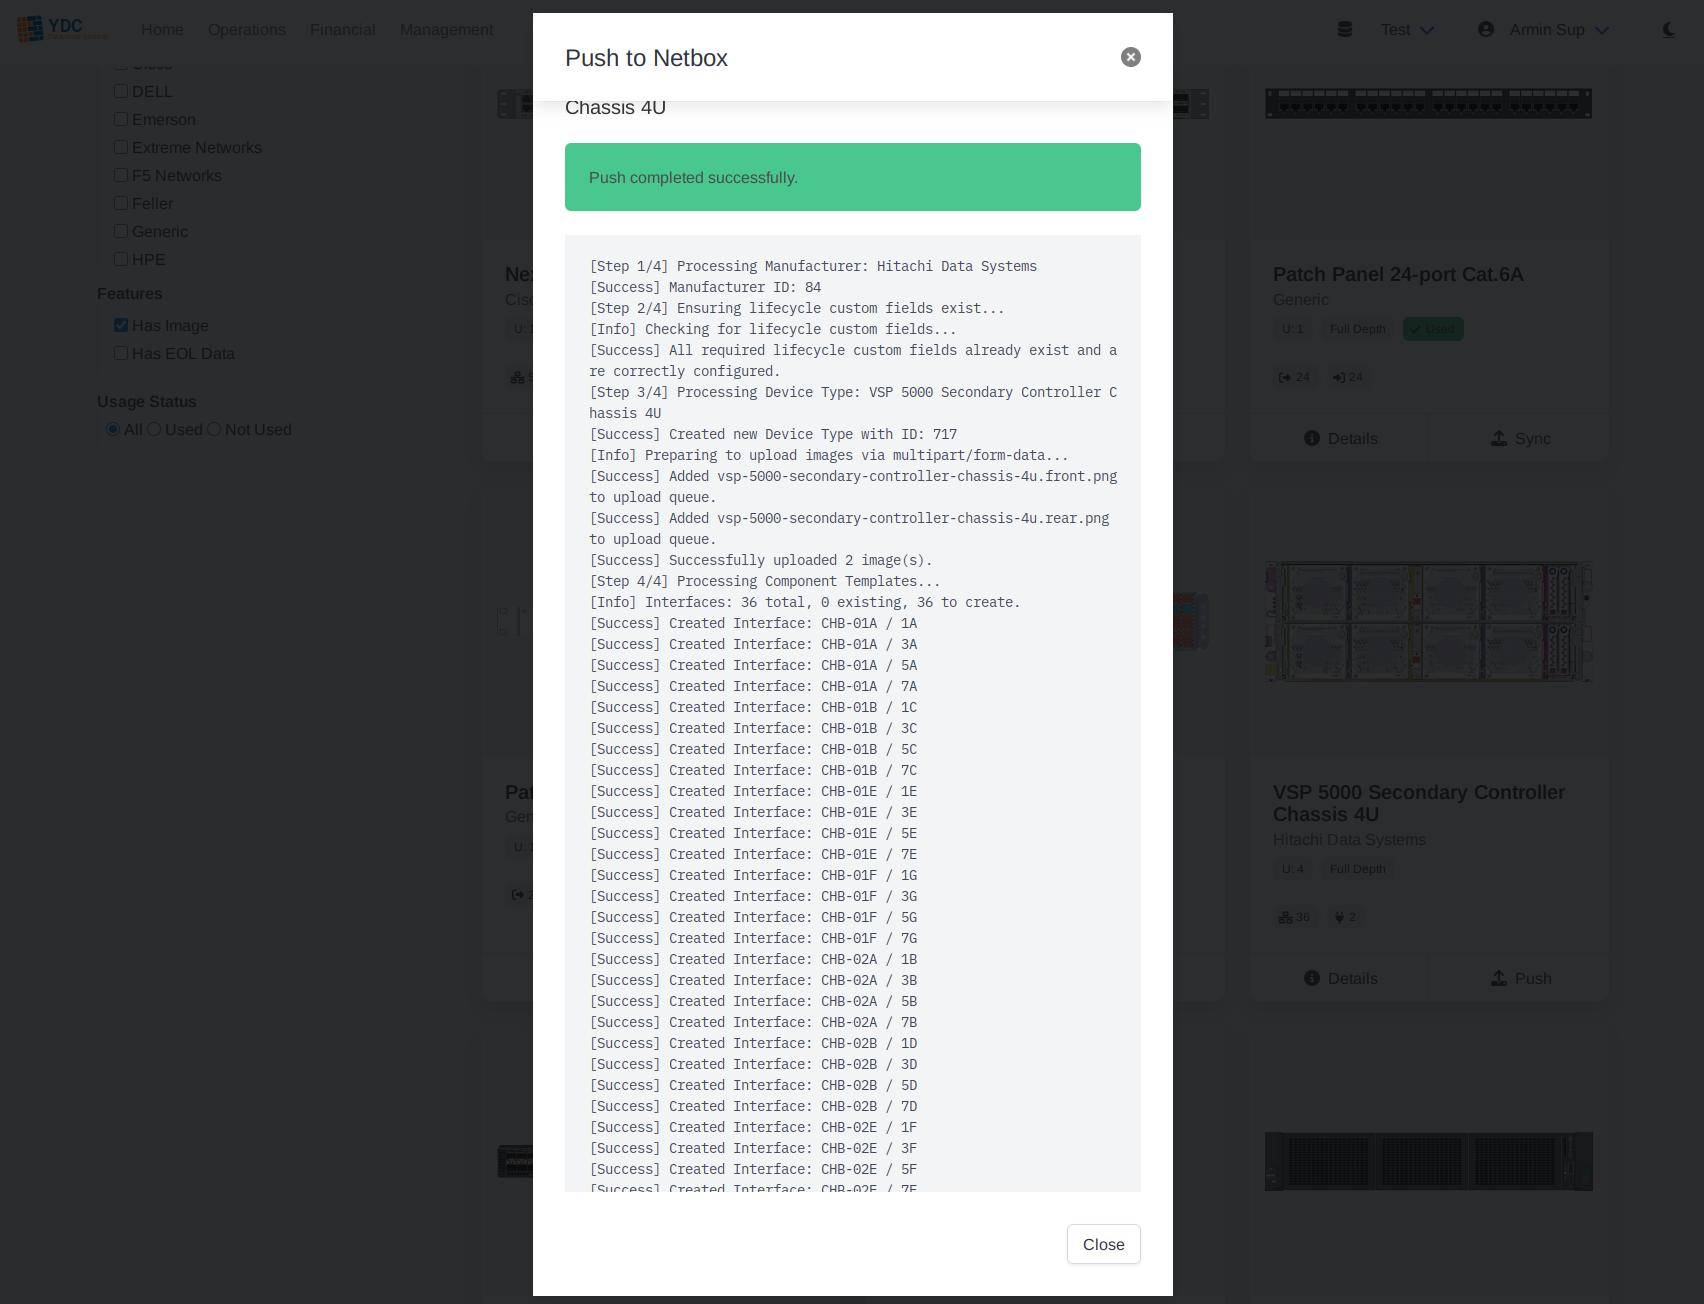Screen dimensions: 1704x1304
Task: Click Details on VSP 5000 Secondary Controller card
Action: [x=1340, y=978]
